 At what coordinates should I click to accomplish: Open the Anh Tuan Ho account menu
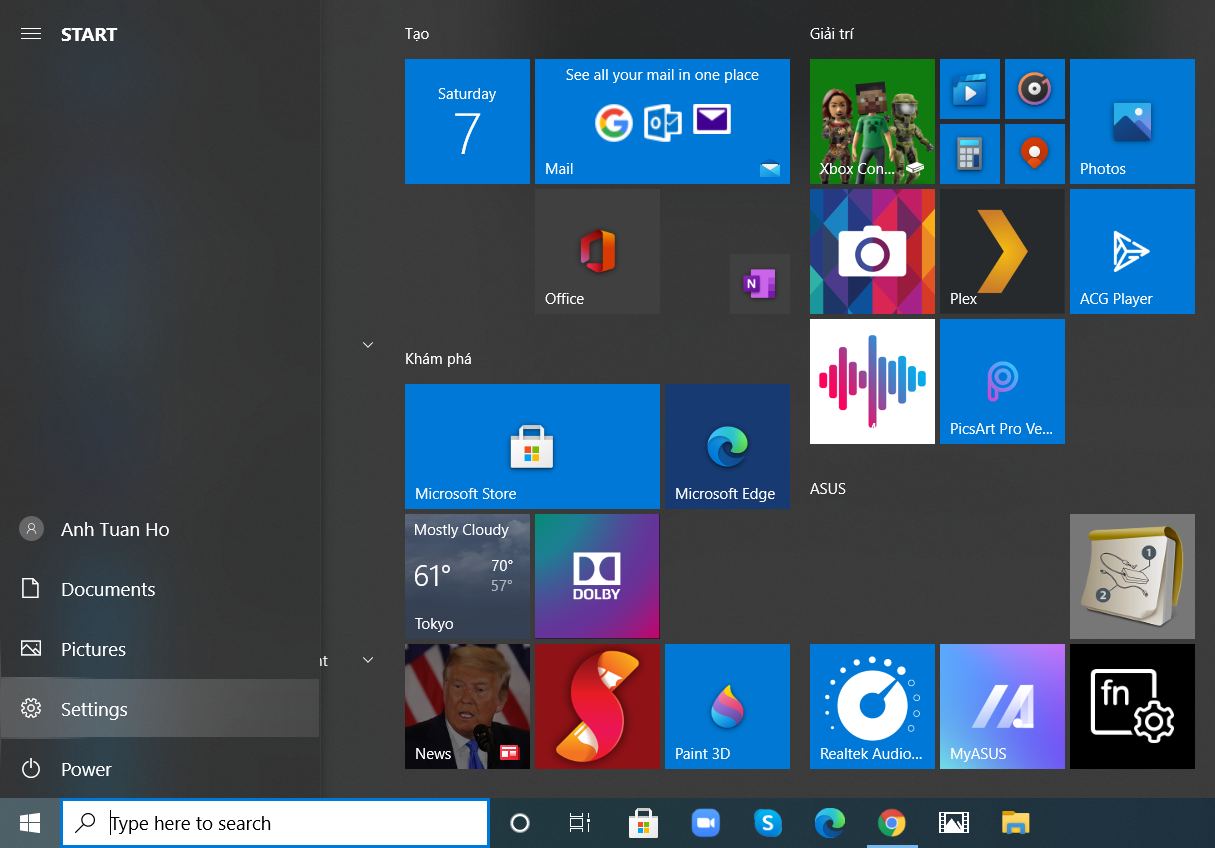[x=160, y=529]
